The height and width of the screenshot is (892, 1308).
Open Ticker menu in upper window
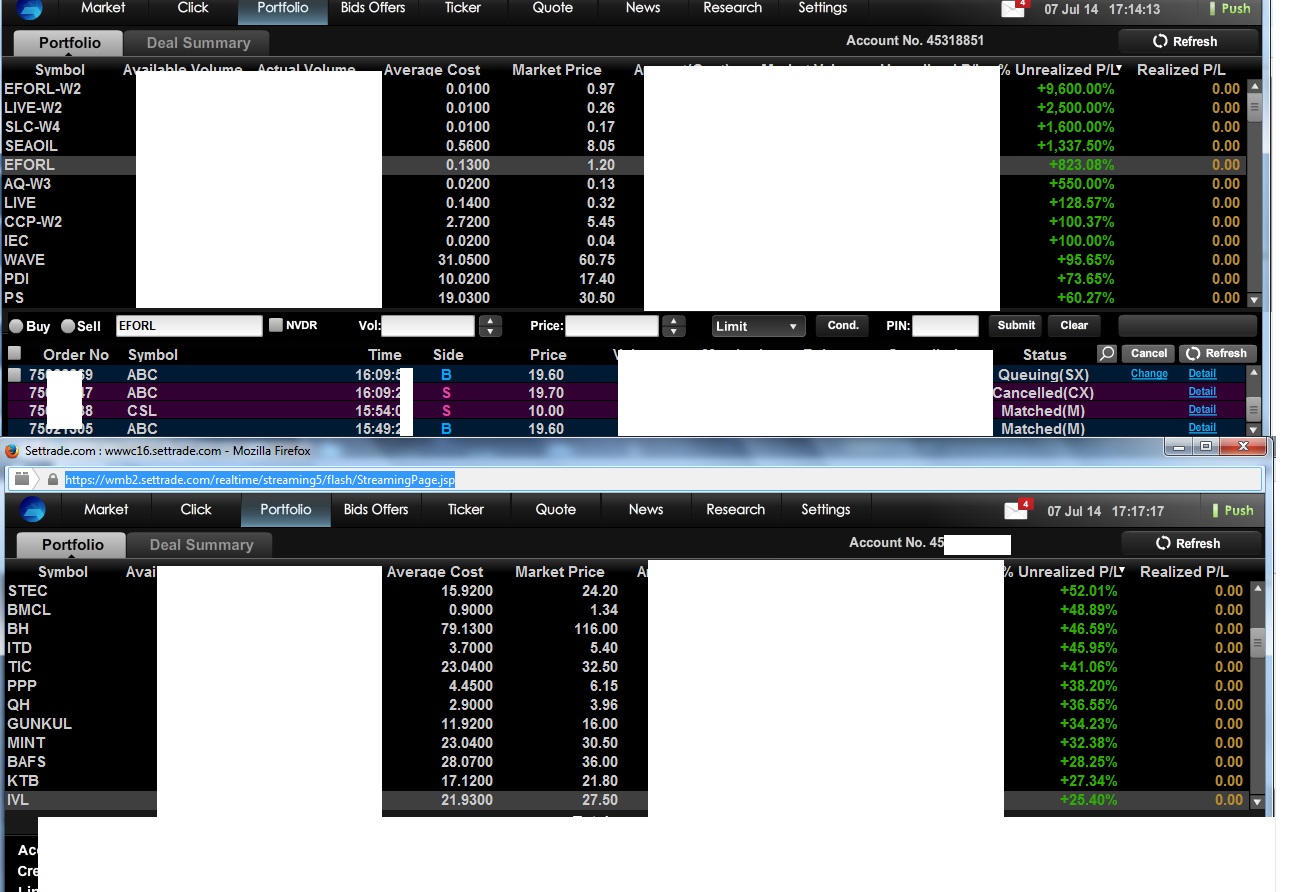click(x=463, y=8)
